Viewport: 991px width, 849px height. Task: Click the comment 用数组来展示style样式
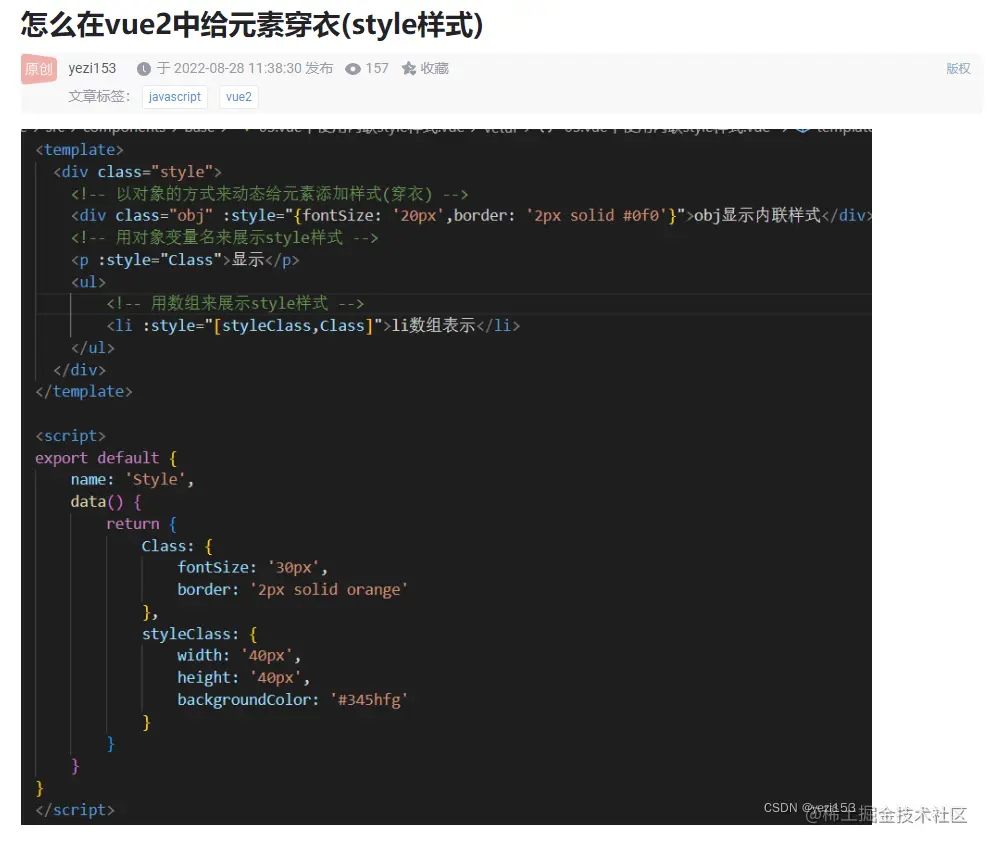[x=235, y=303]
